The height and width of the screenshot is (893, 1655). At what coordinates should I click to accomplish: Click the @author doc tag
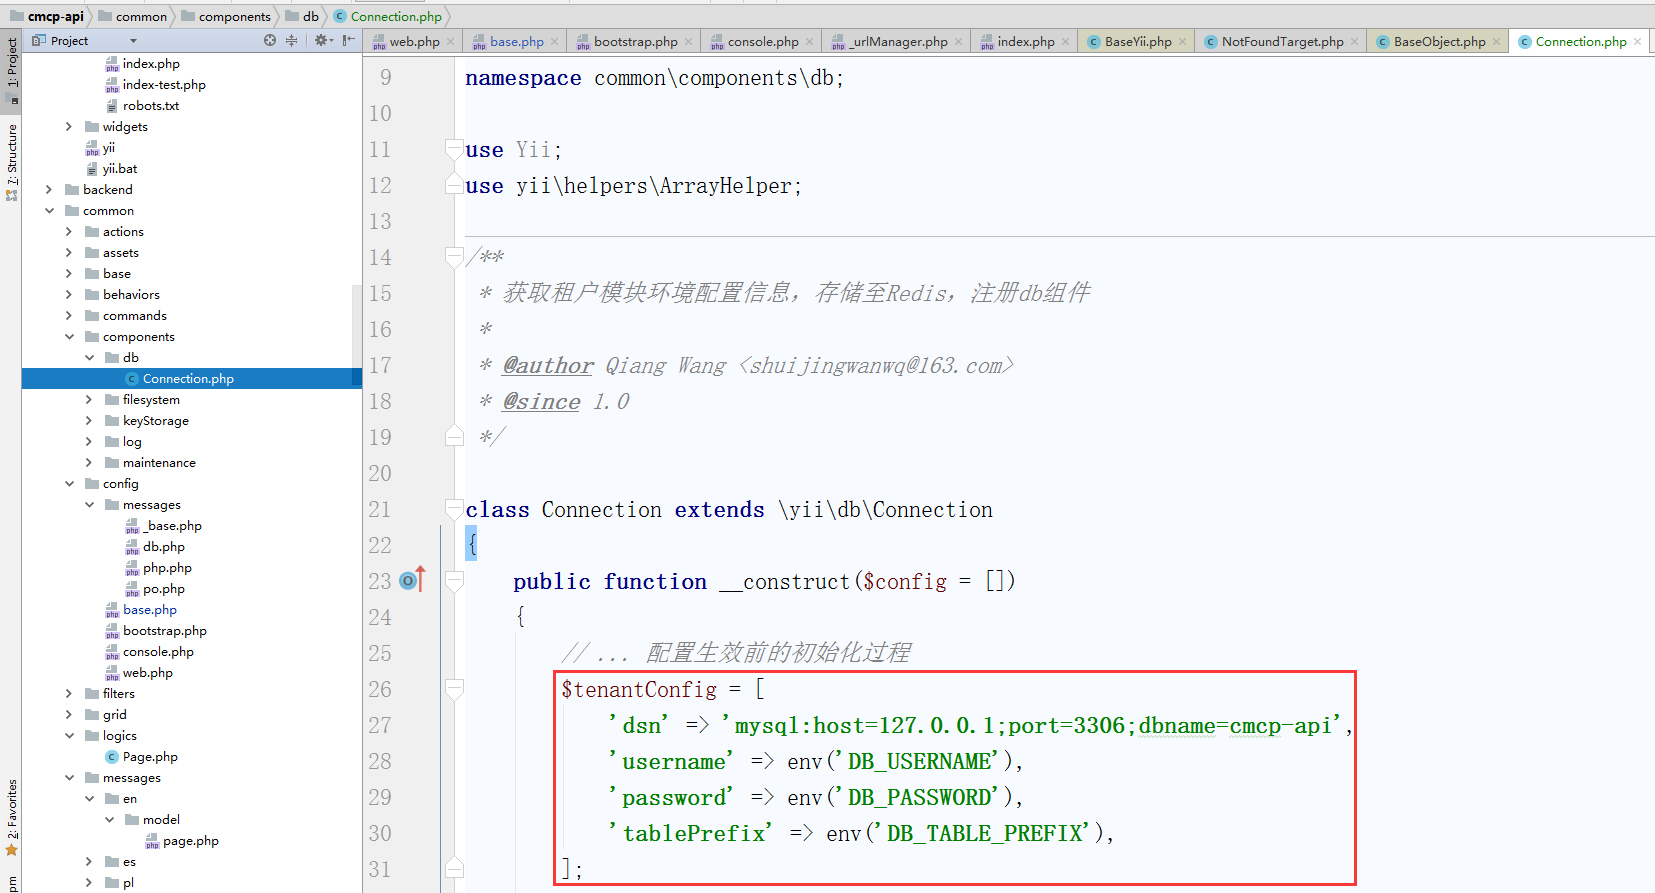pos(548,366)
